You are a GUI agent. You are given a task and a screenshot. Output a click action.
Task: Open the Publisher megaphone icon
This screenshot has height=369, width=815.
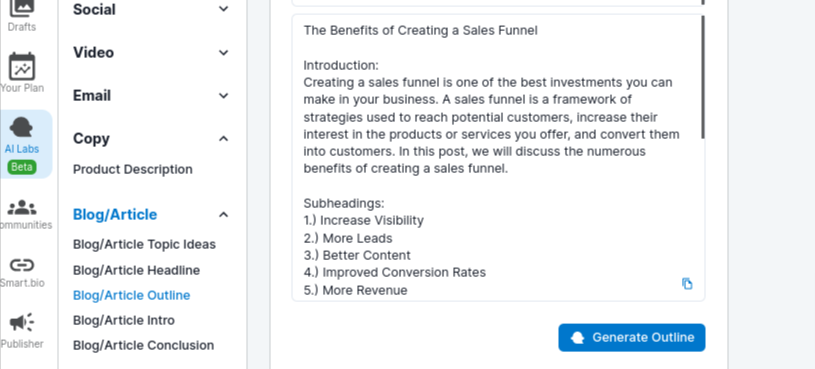pos(22,323)
